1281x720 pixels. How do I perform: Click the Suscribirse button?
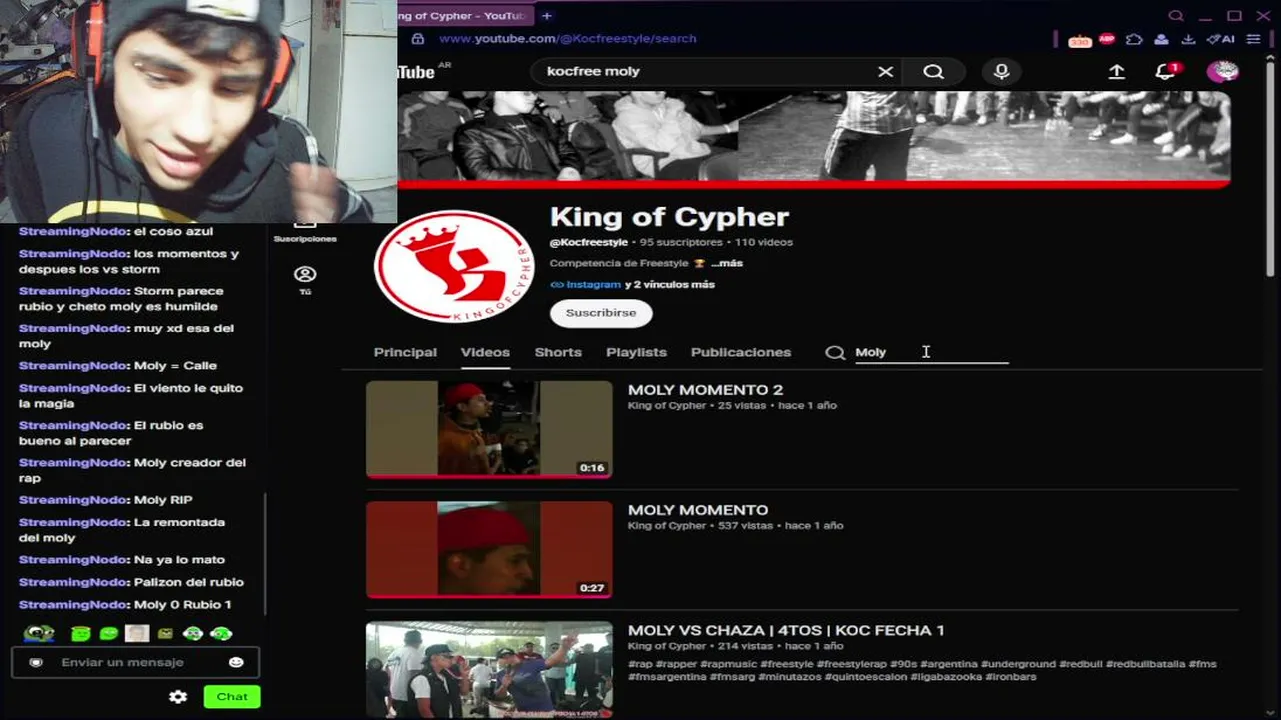601,313
